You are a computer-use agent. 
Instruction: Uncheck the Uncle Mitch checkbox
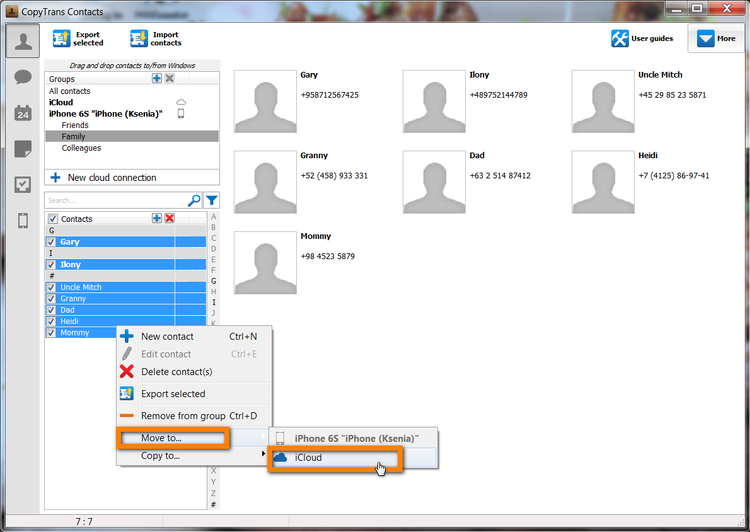click(51, 287)
